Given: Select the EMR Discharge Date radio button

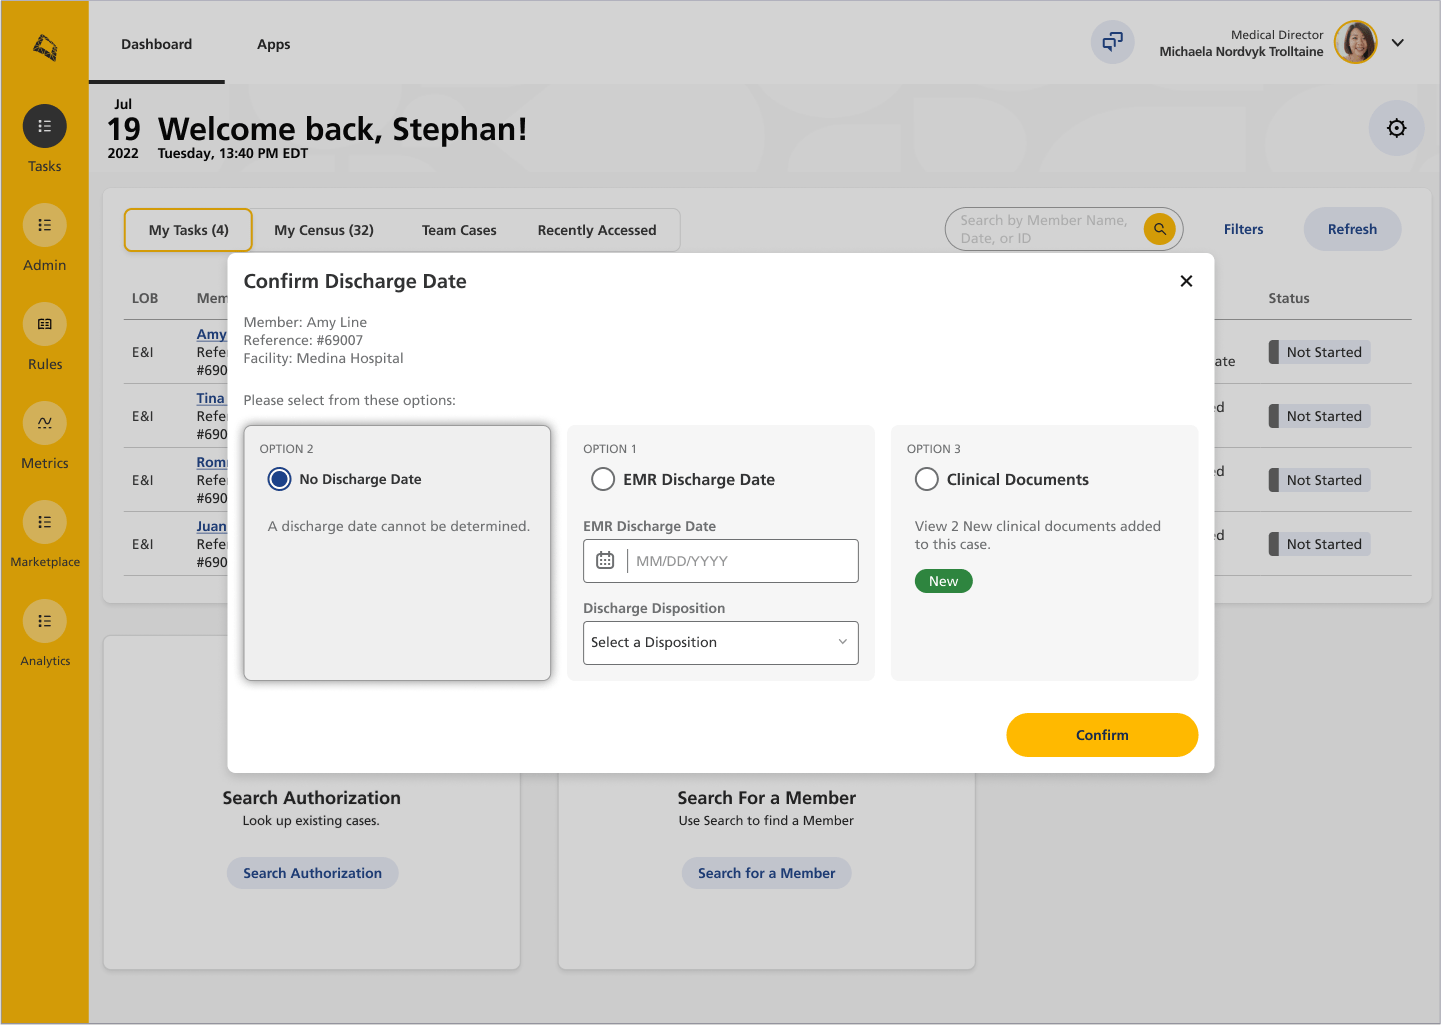Looking at the screenshot, I should click(603, 480).
